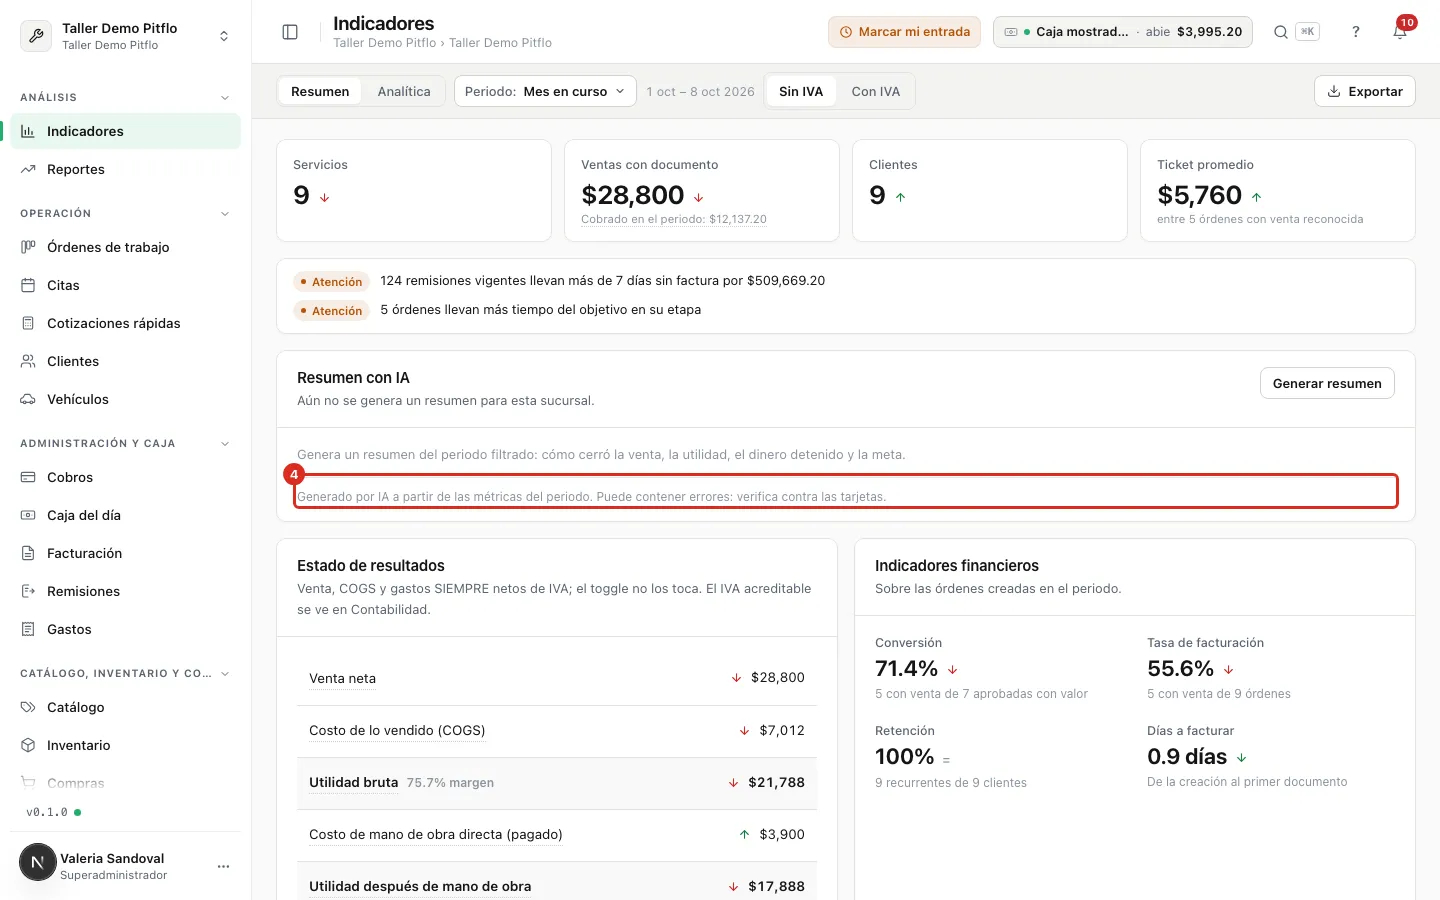Click the Facturación document icon
Image resolution: width=1440 pixels, height=900 pixels.
coord(28,553)
